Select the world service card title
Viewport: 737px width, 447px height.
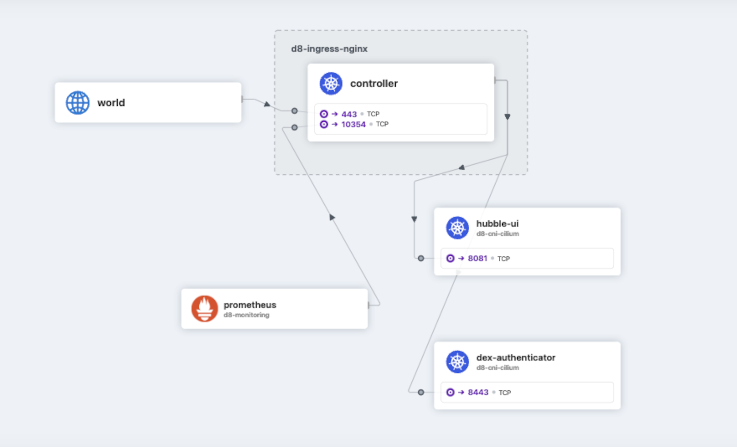[x=111, y=102]
